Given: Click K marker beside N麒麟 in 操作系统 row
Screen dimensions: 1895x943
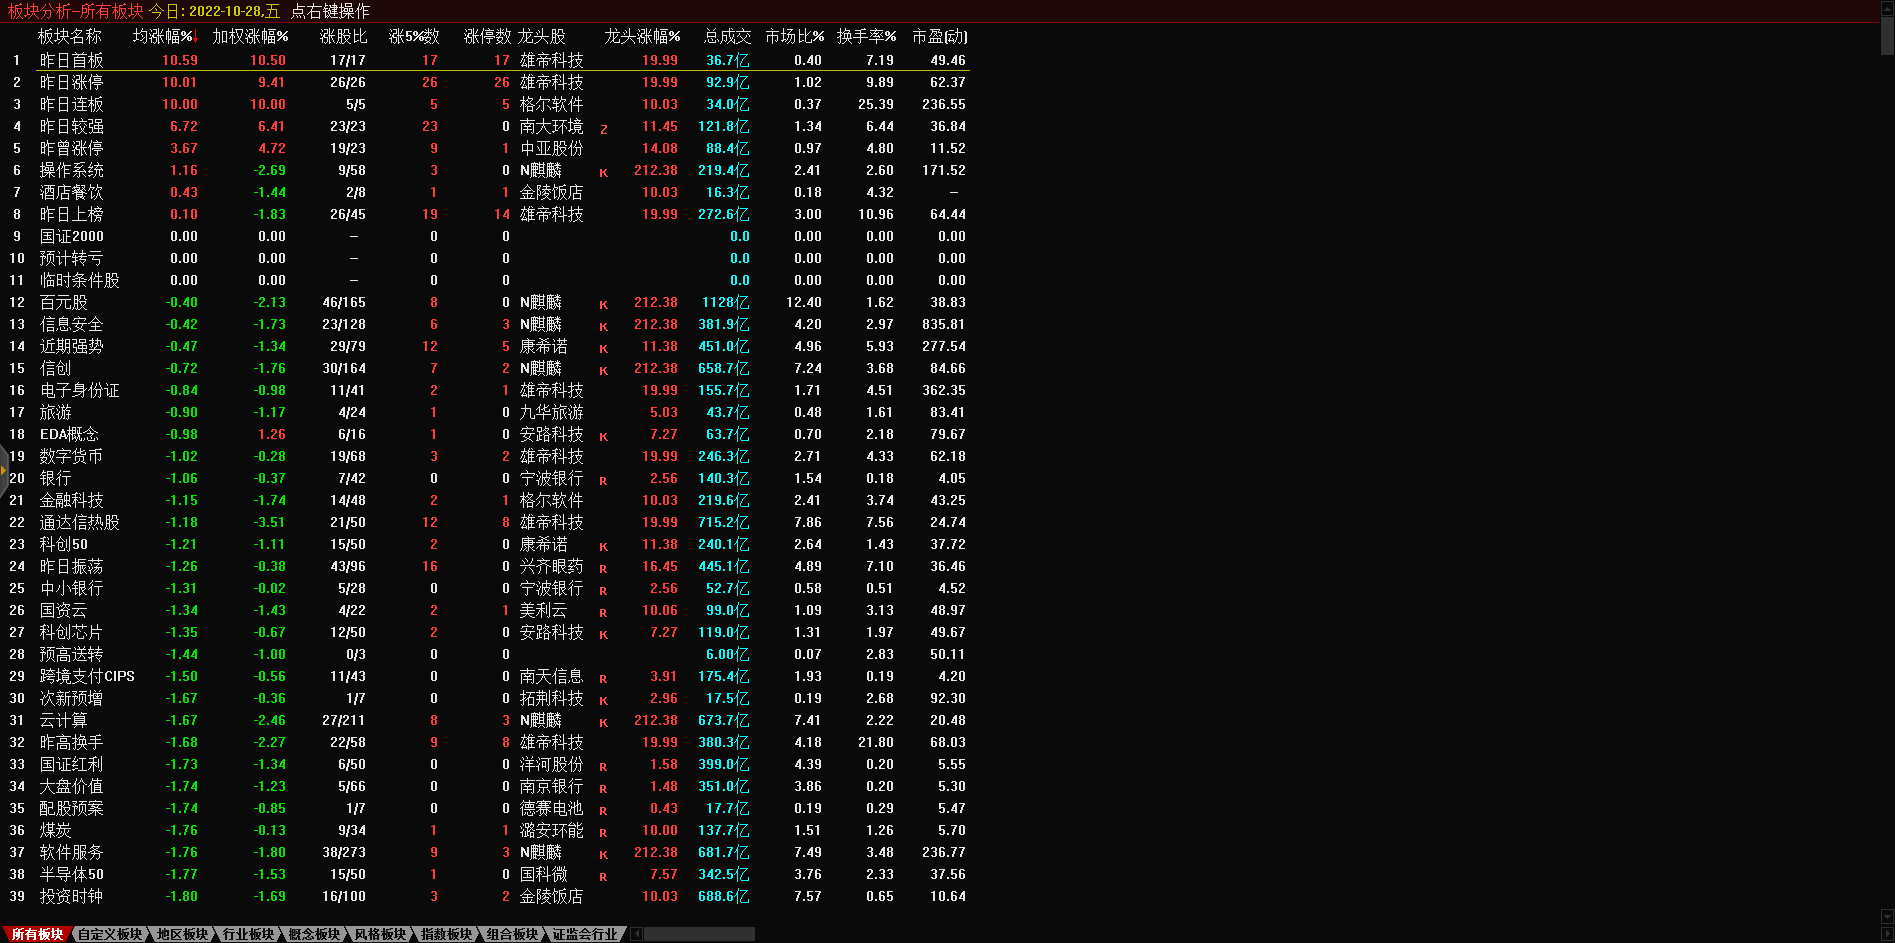Looking at the screenshot, I should [603, 172].
